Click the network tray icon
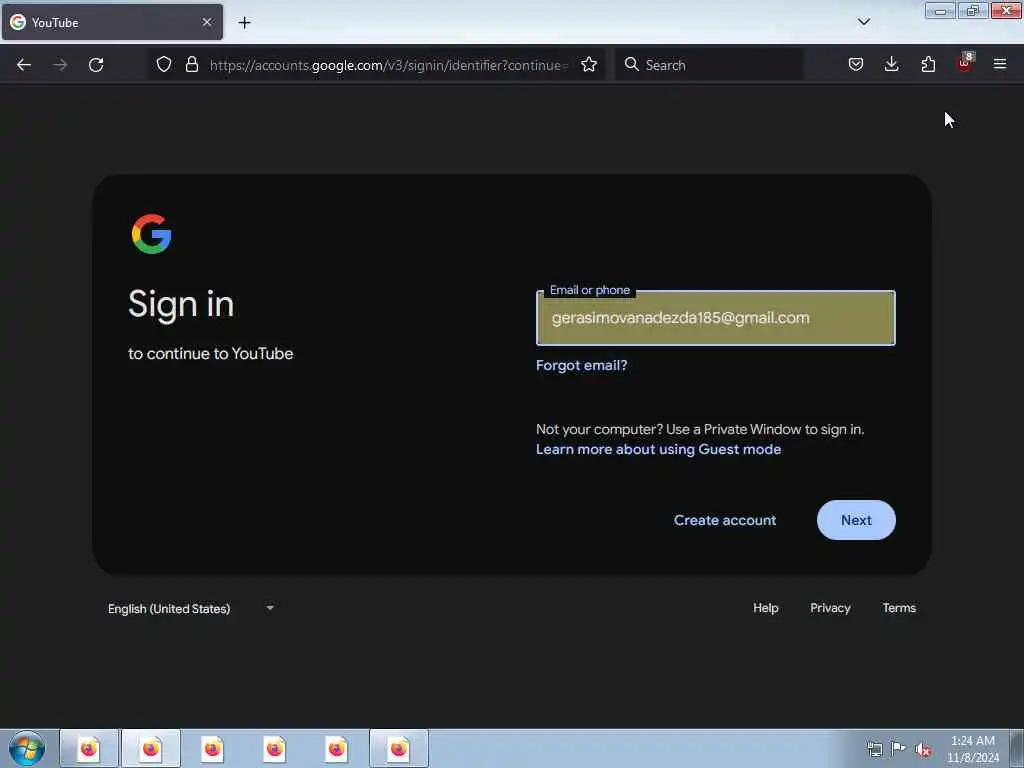This screenshot has height=768, width=1024. (x=874, y=749)
